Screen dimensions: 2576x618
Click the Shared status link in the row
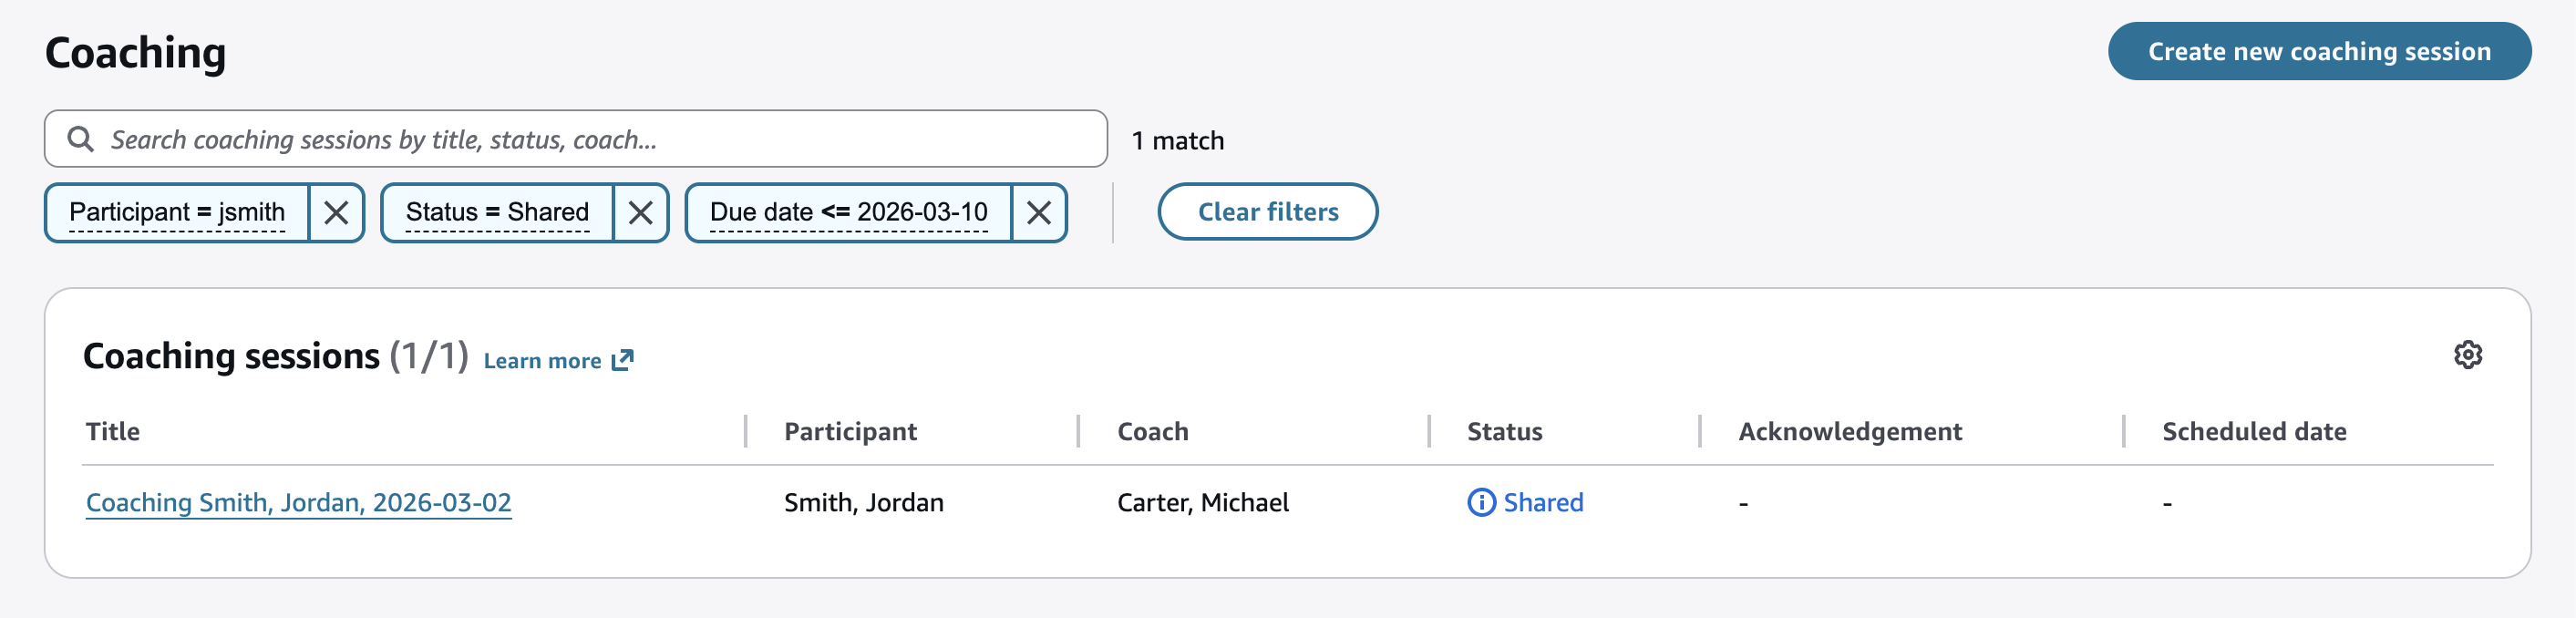[x=1543, y=502]
